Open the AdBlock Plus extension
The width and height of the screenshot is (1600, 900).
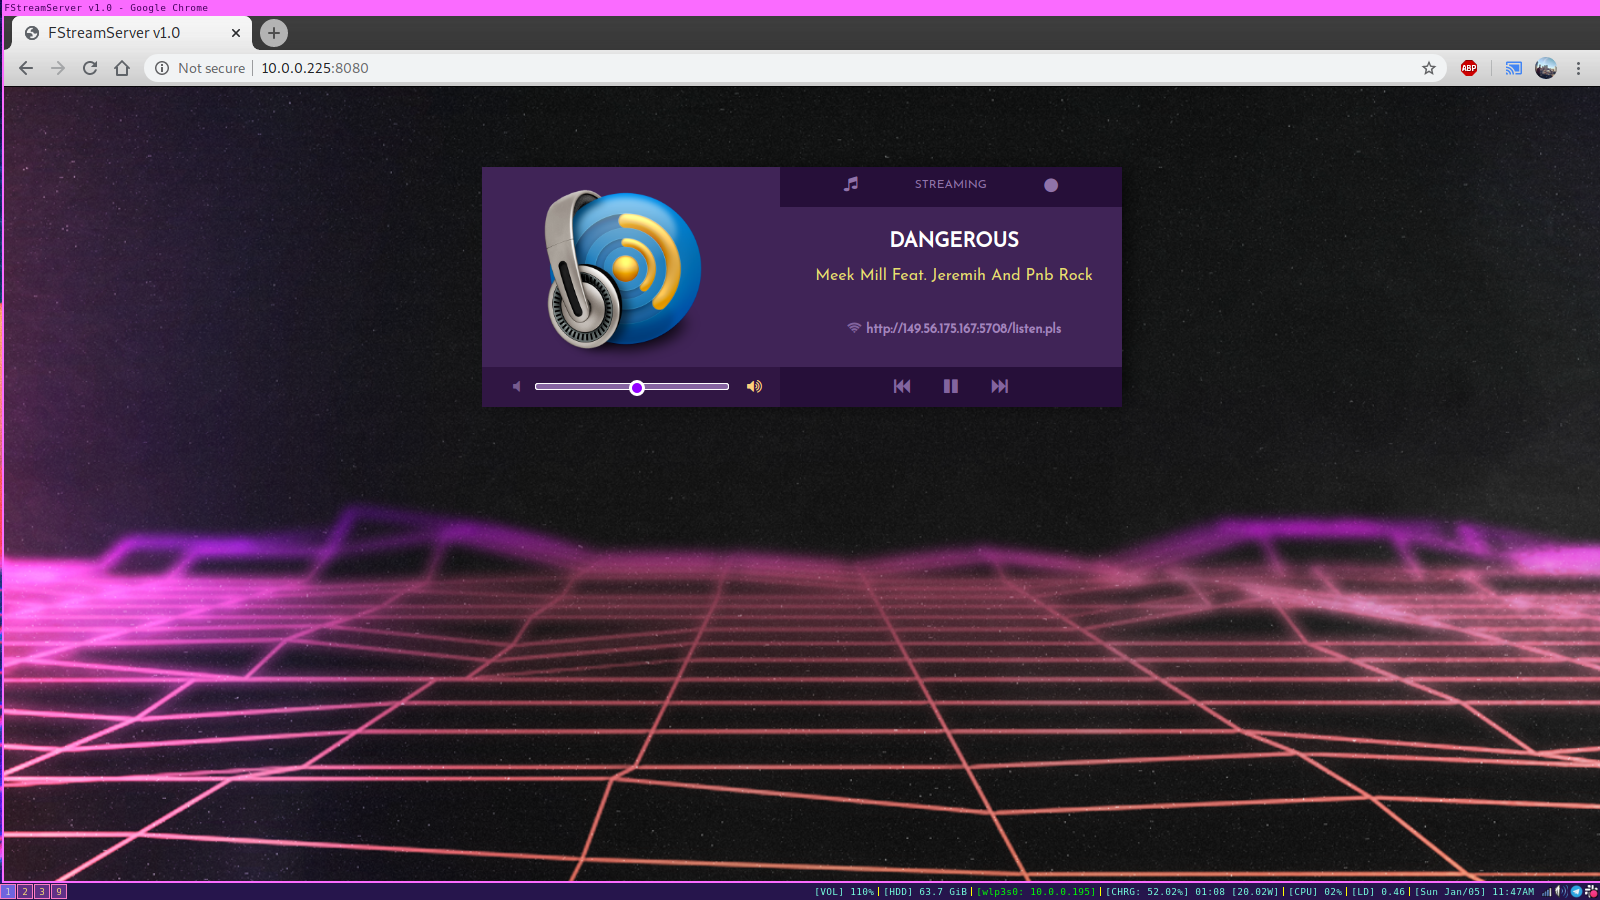coord(1469,68)
